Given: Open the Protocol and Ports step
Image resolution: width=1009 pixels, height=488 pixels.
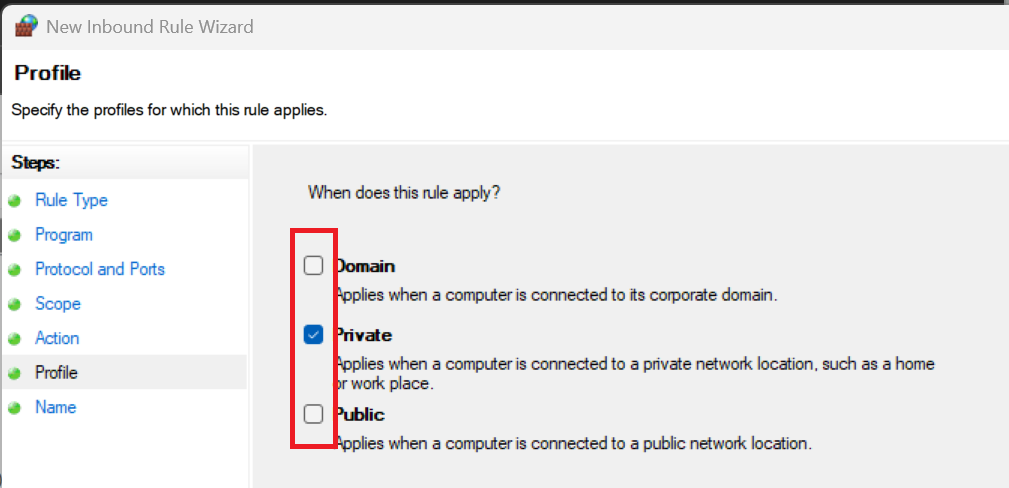Looking at the screenshot, I should pos(100,269).
